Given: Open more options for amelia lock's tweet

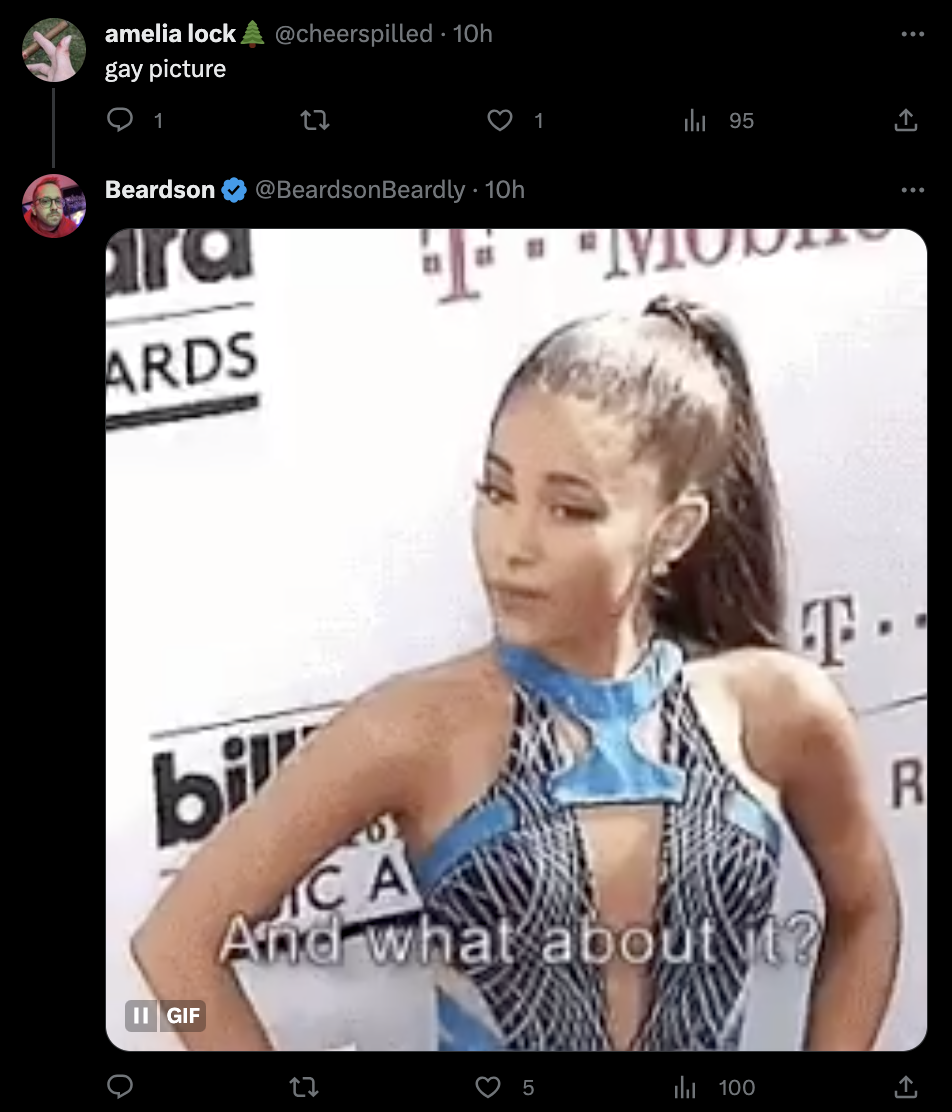Looking at the screenshot, I should pos(912,34).
